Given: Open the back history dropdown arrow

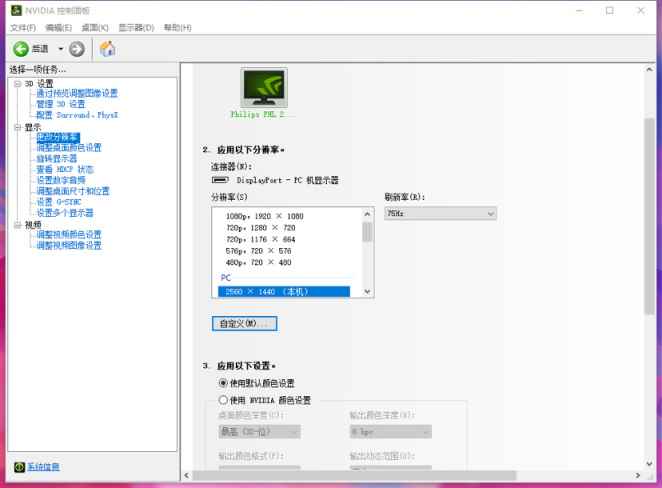Looking at the screenshot, I should (x=61, y=49).
